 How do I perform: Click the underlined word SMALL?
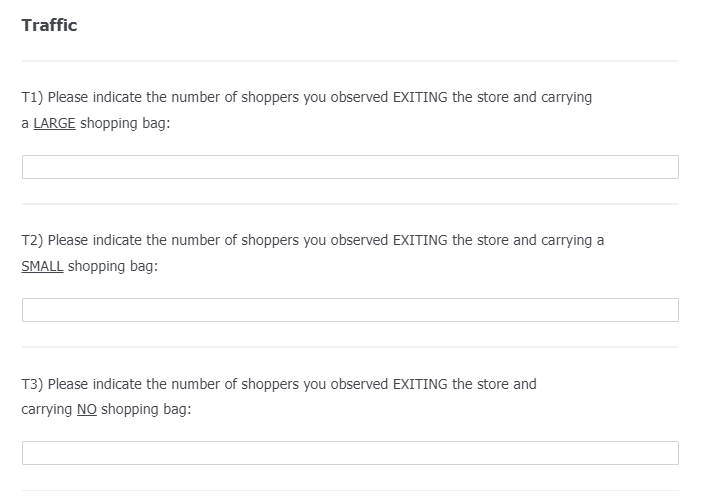pyautogui.click(x=42, y=266)
